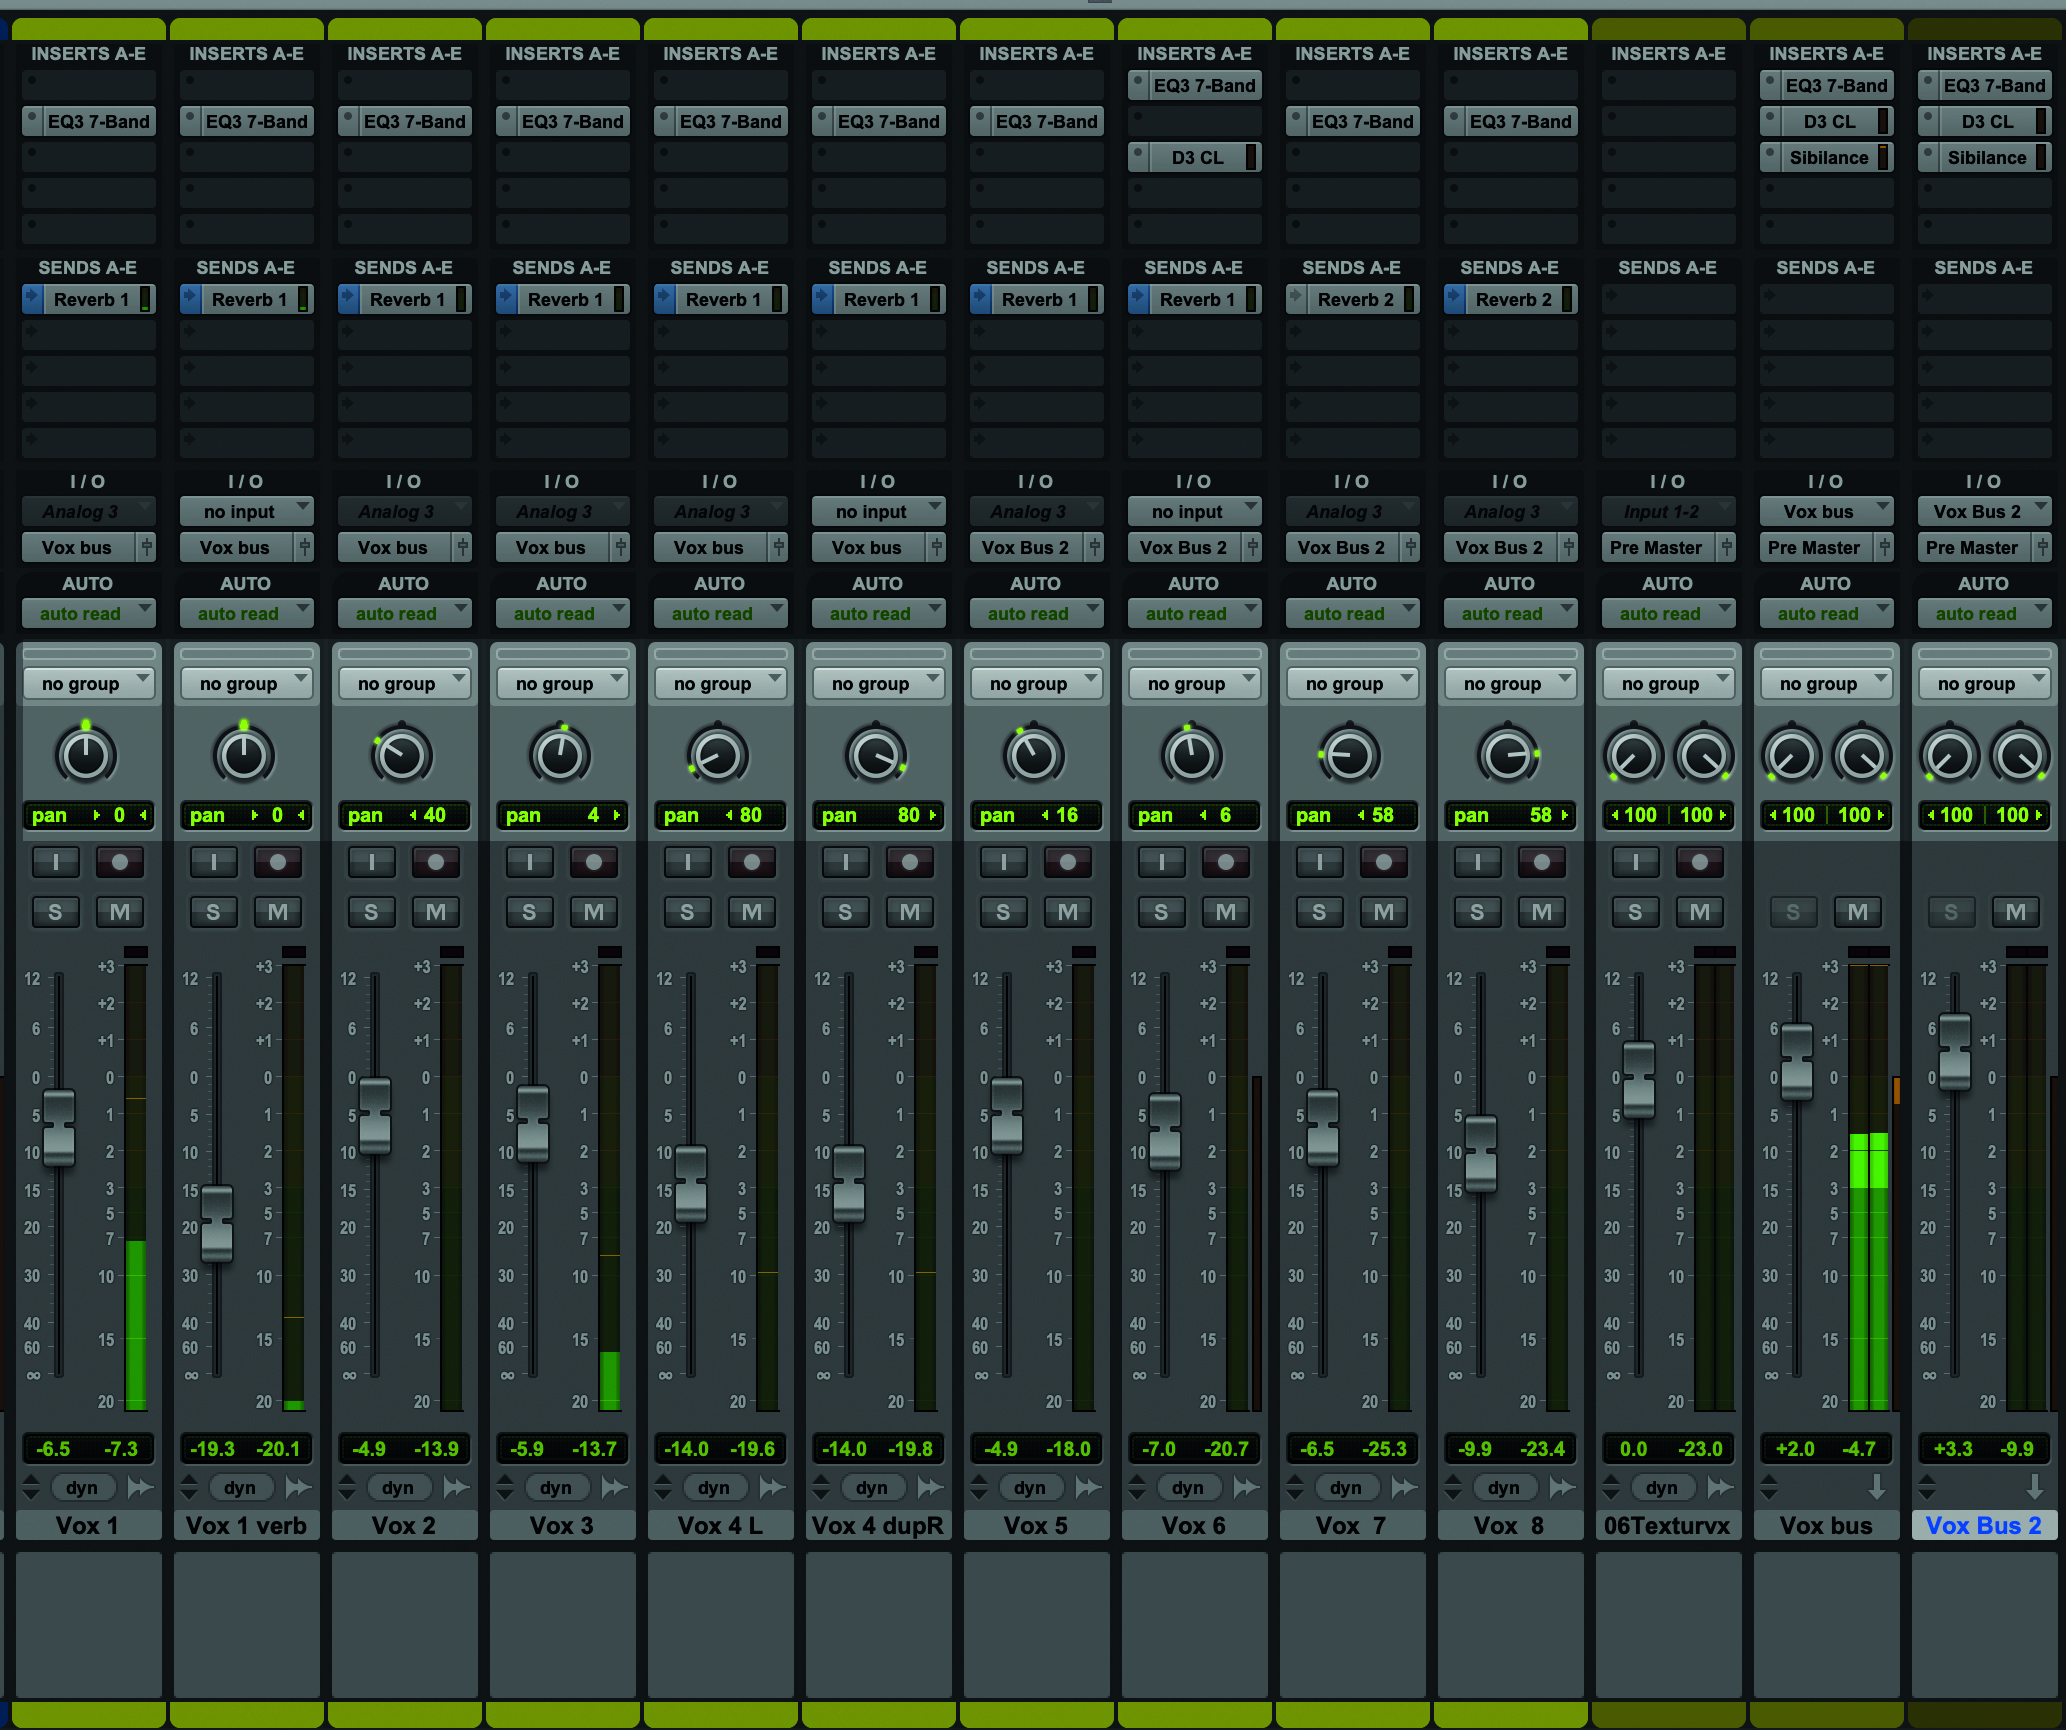Click SENDS A-E header on Vox bus
The image size is (2066, 1730).
pyautogui.click(x=1826, y=267)
